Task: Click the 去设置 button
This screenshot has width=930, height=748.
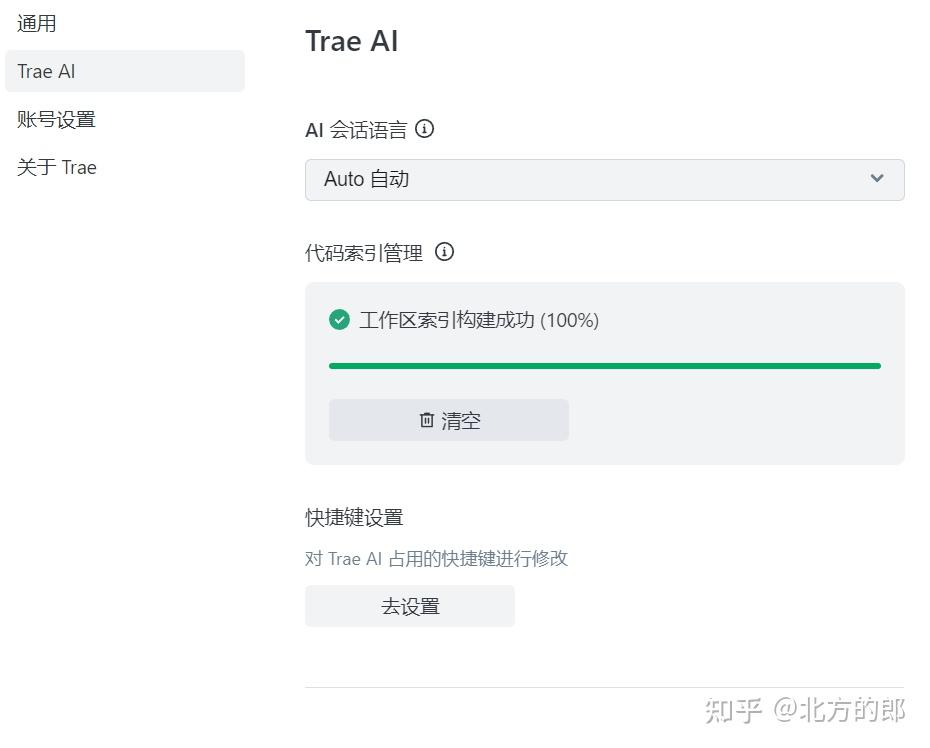Action: 409,605
